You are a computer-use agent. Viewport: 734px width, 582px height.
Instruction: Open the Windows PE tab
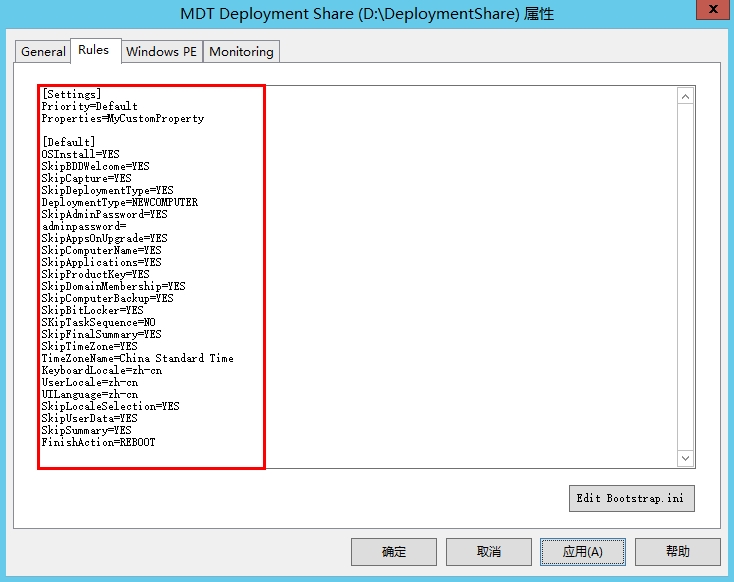[161, 52]
